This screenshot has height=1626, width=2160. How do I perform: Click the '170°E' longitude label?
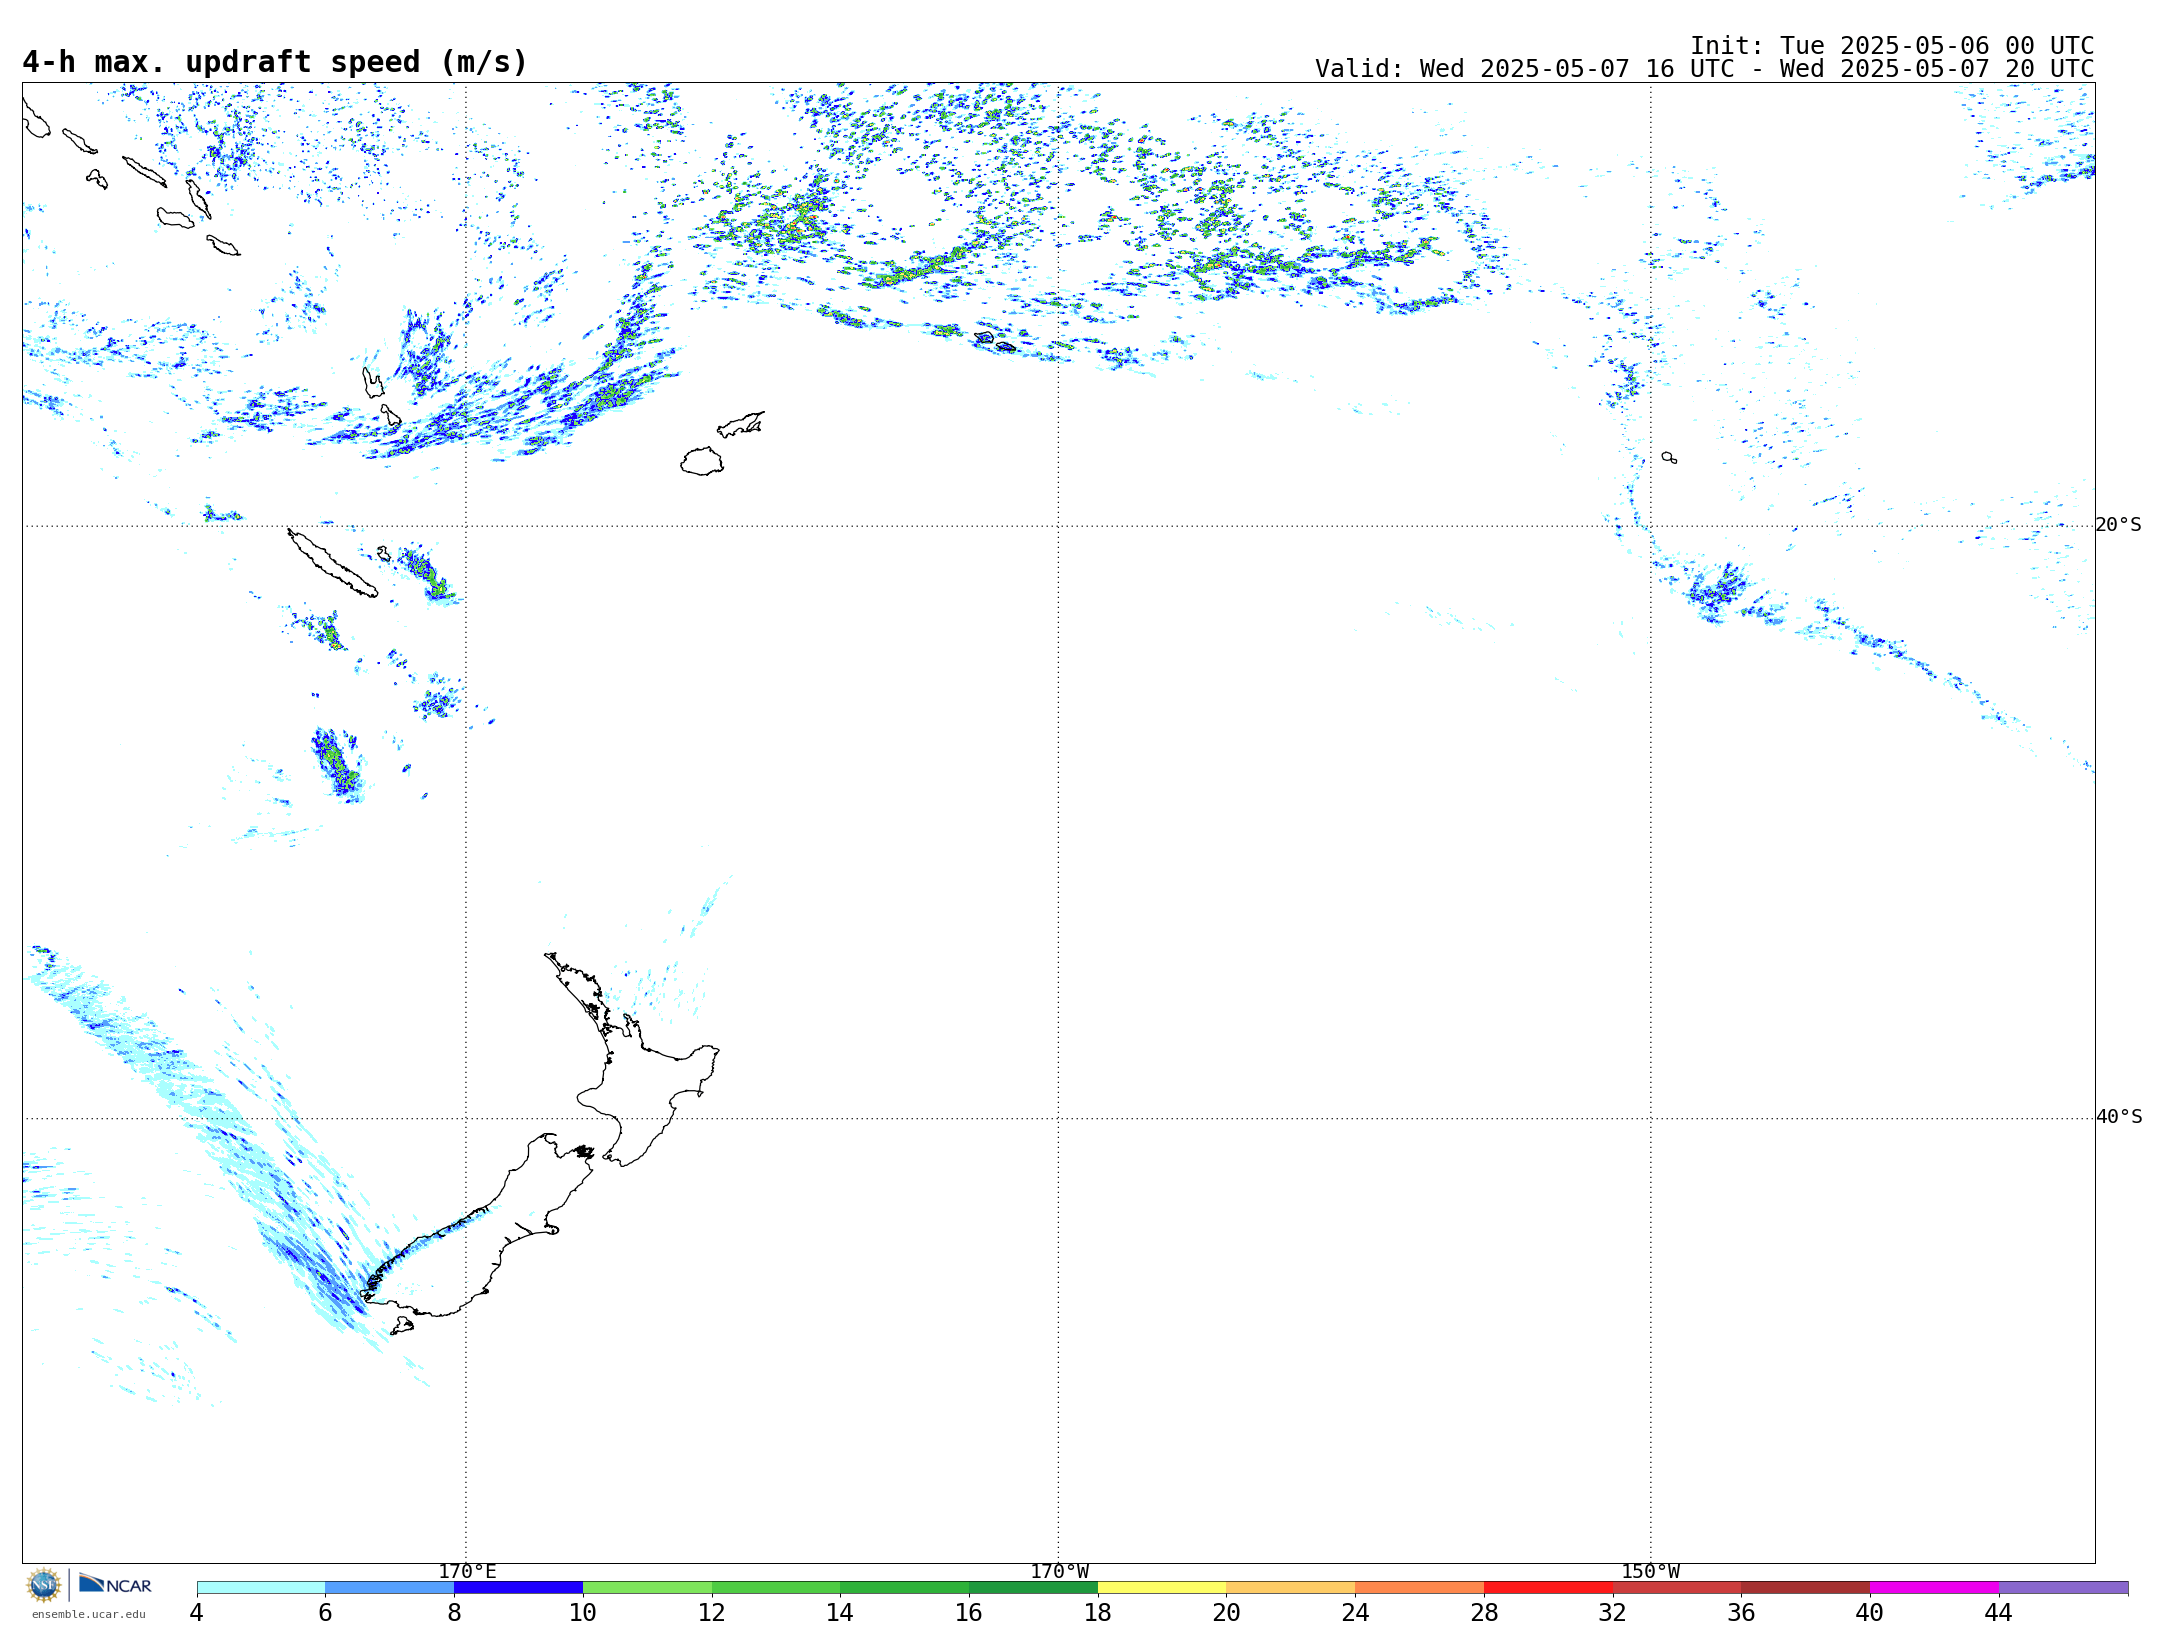467,1572
